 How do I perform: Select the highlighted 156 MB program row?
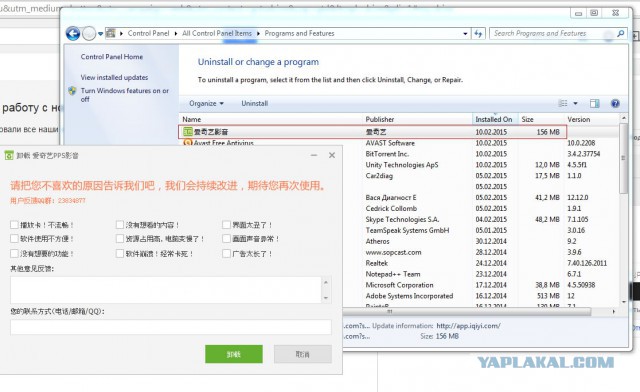(x=373, y=132)
